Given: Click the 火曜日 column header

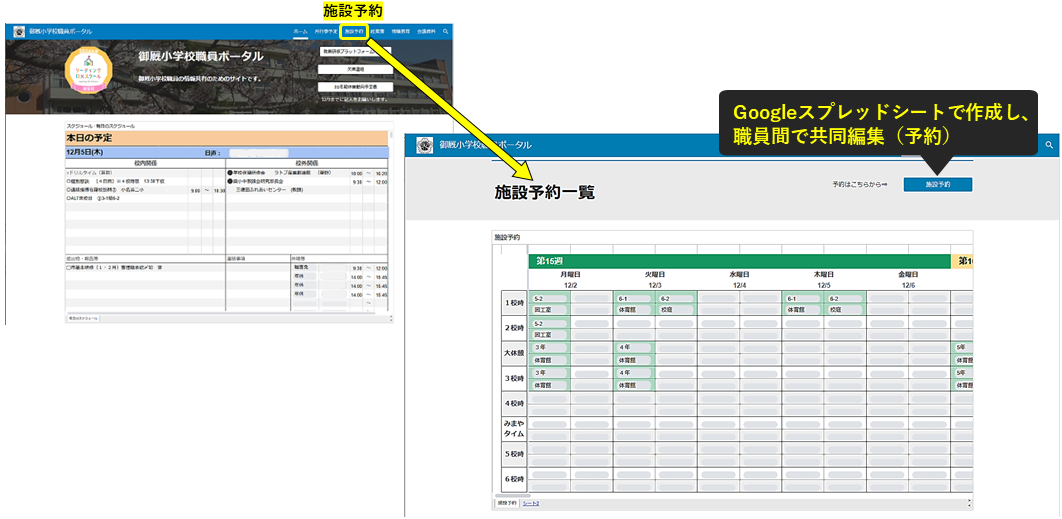Looking at the screenshot, I should (x=654, y=275).
